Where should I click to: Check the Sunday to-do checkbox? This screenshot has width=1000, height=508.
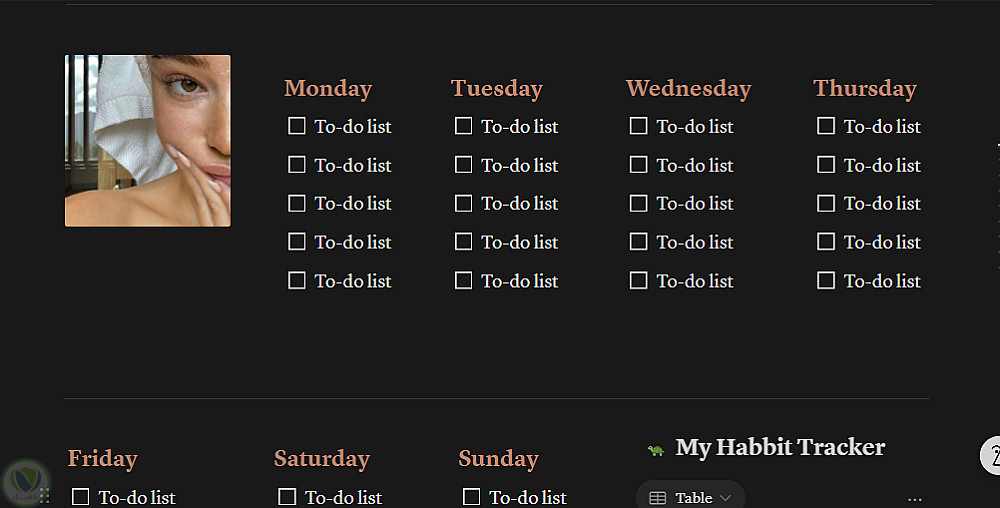472,497
